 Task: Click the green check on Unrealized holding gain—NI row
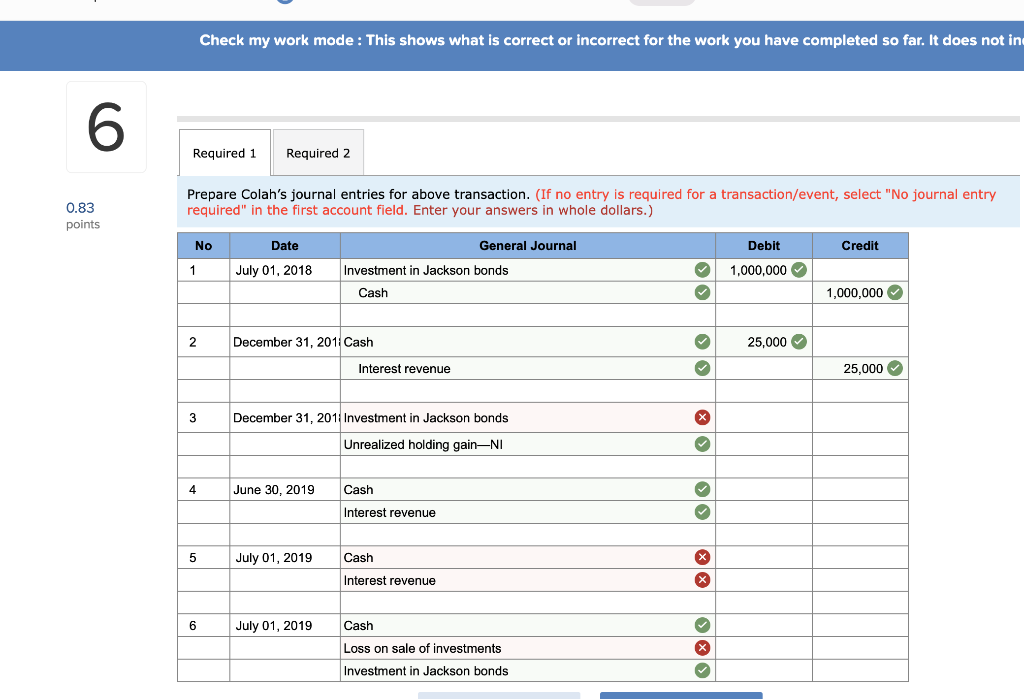point(702,444)
